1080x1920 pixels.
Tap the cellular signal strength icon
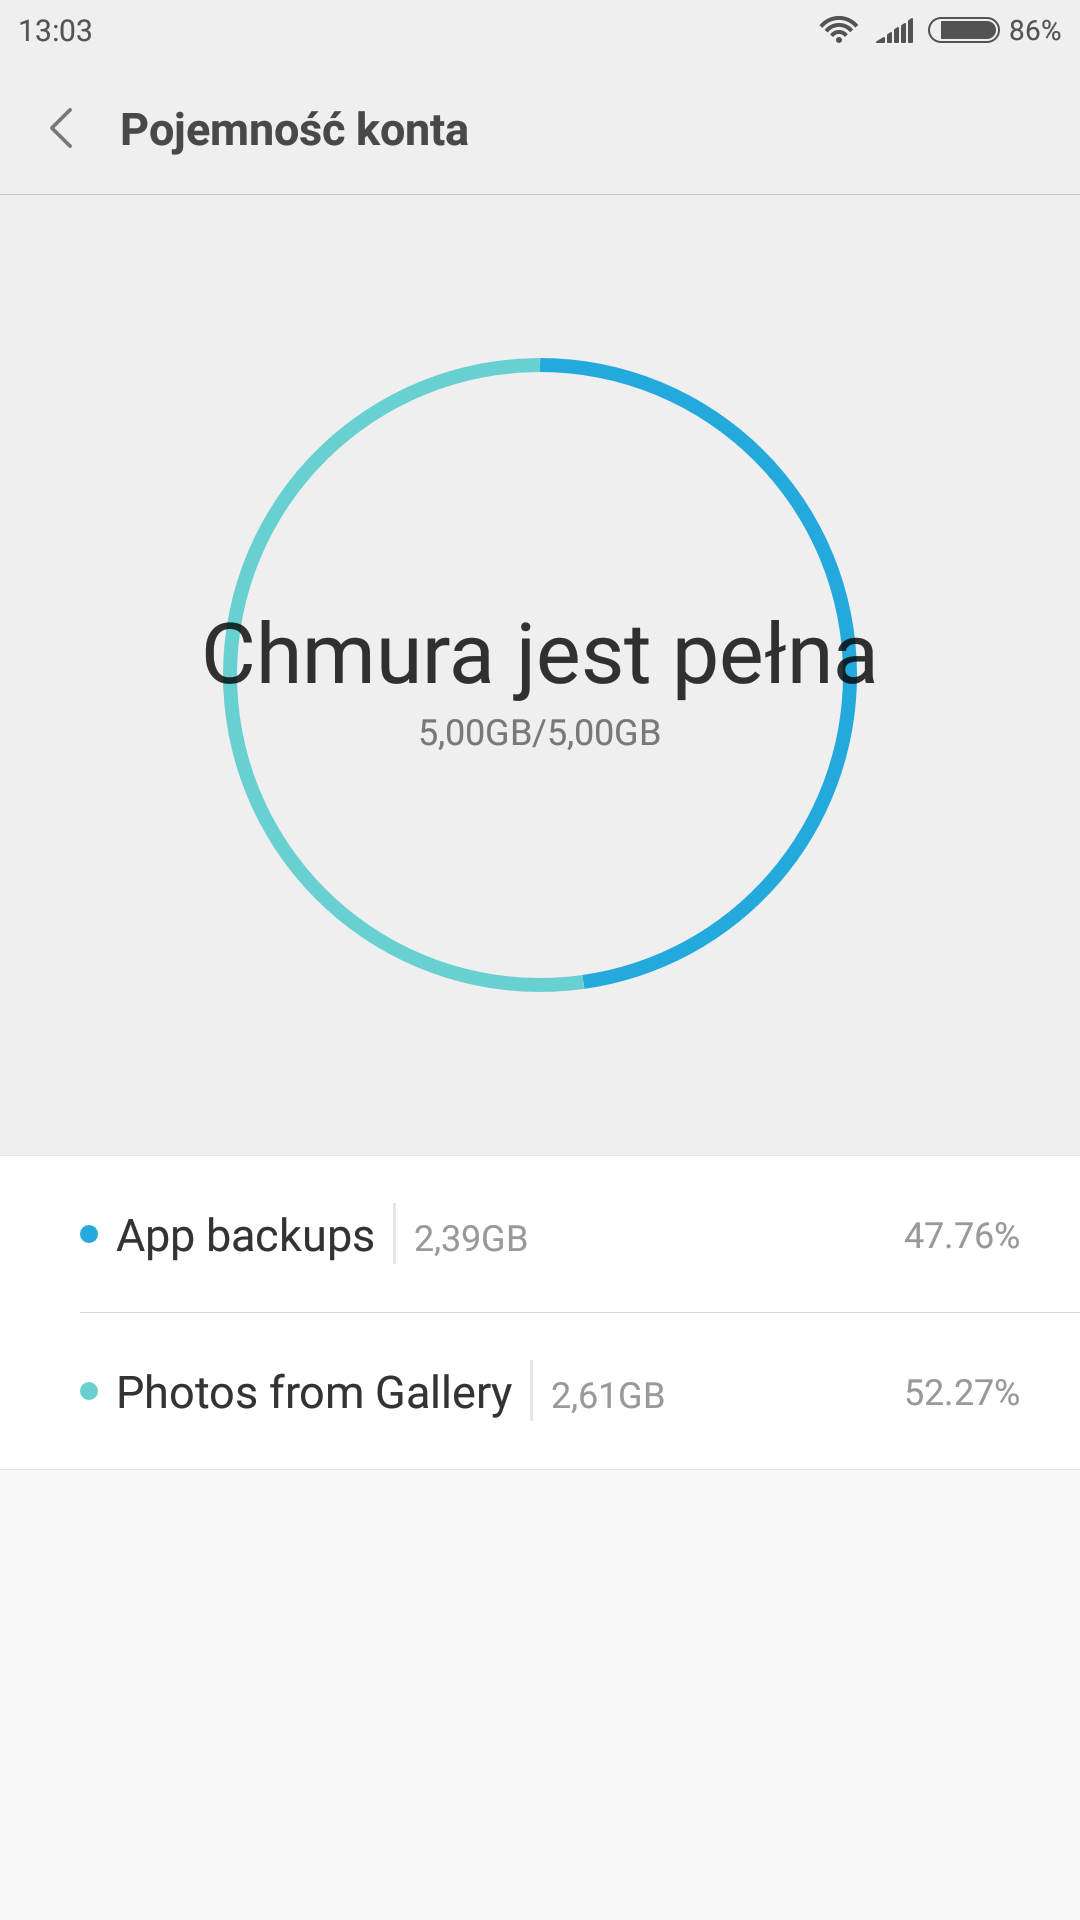pyautogui.click(x=895, y=31)
